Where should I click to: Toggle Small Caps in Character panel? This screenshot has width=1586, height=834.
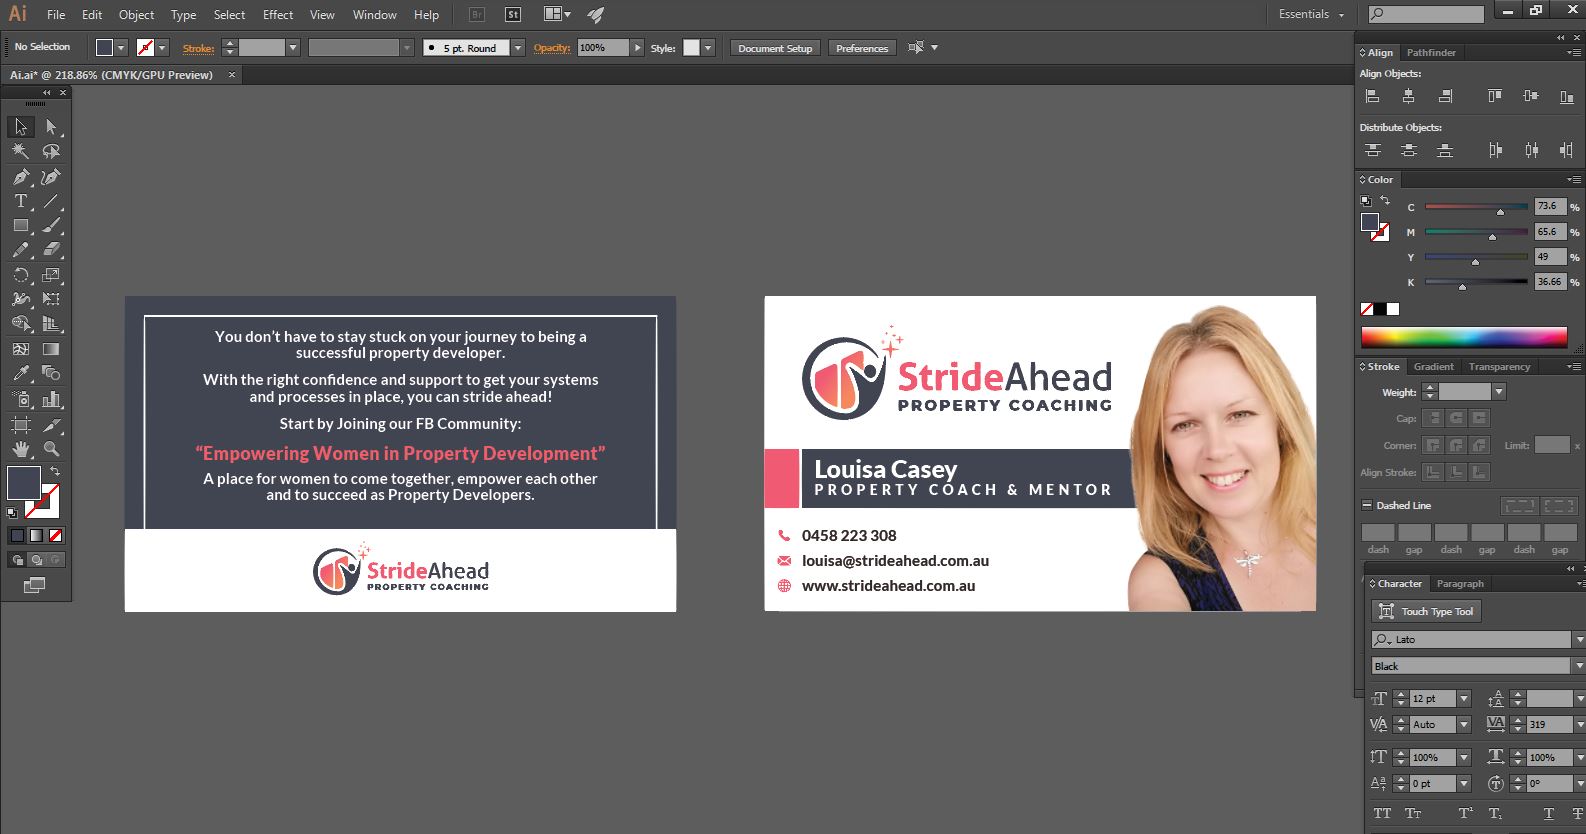pyautogui.click(x=1413, y=814)
